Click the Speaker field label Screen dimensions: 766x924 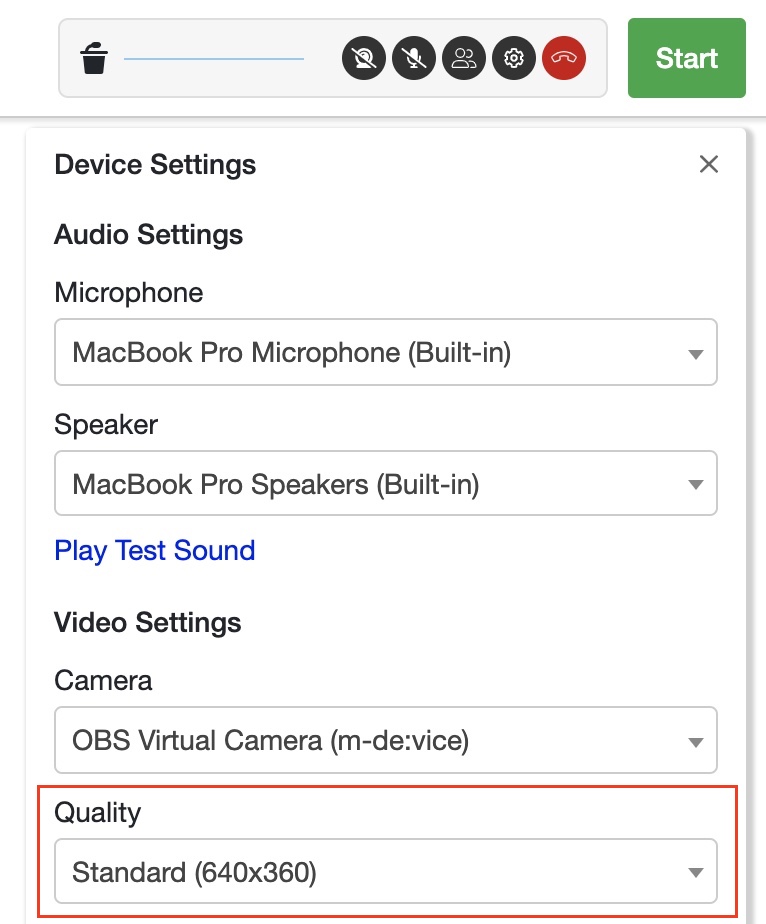[x=106, y=425]
